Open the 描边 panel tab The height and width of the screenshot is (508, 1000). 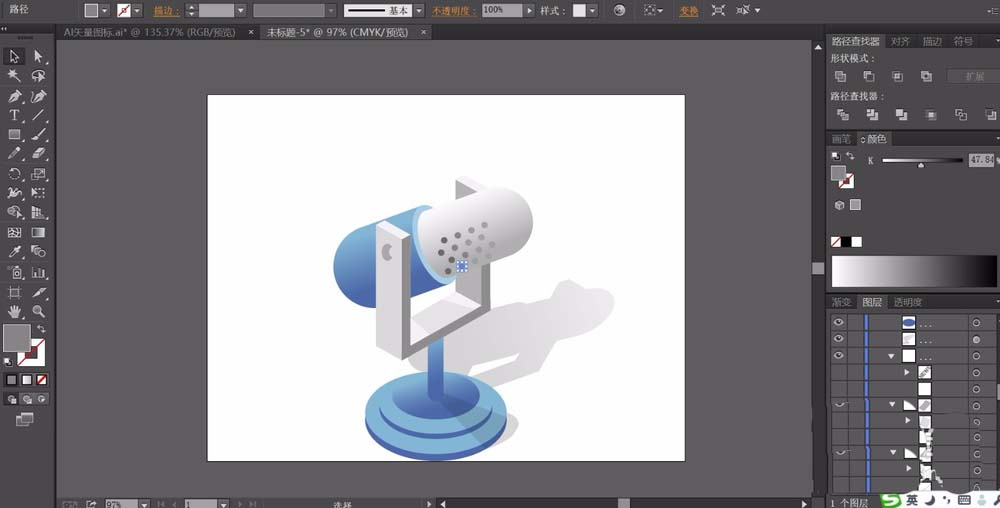932,41
